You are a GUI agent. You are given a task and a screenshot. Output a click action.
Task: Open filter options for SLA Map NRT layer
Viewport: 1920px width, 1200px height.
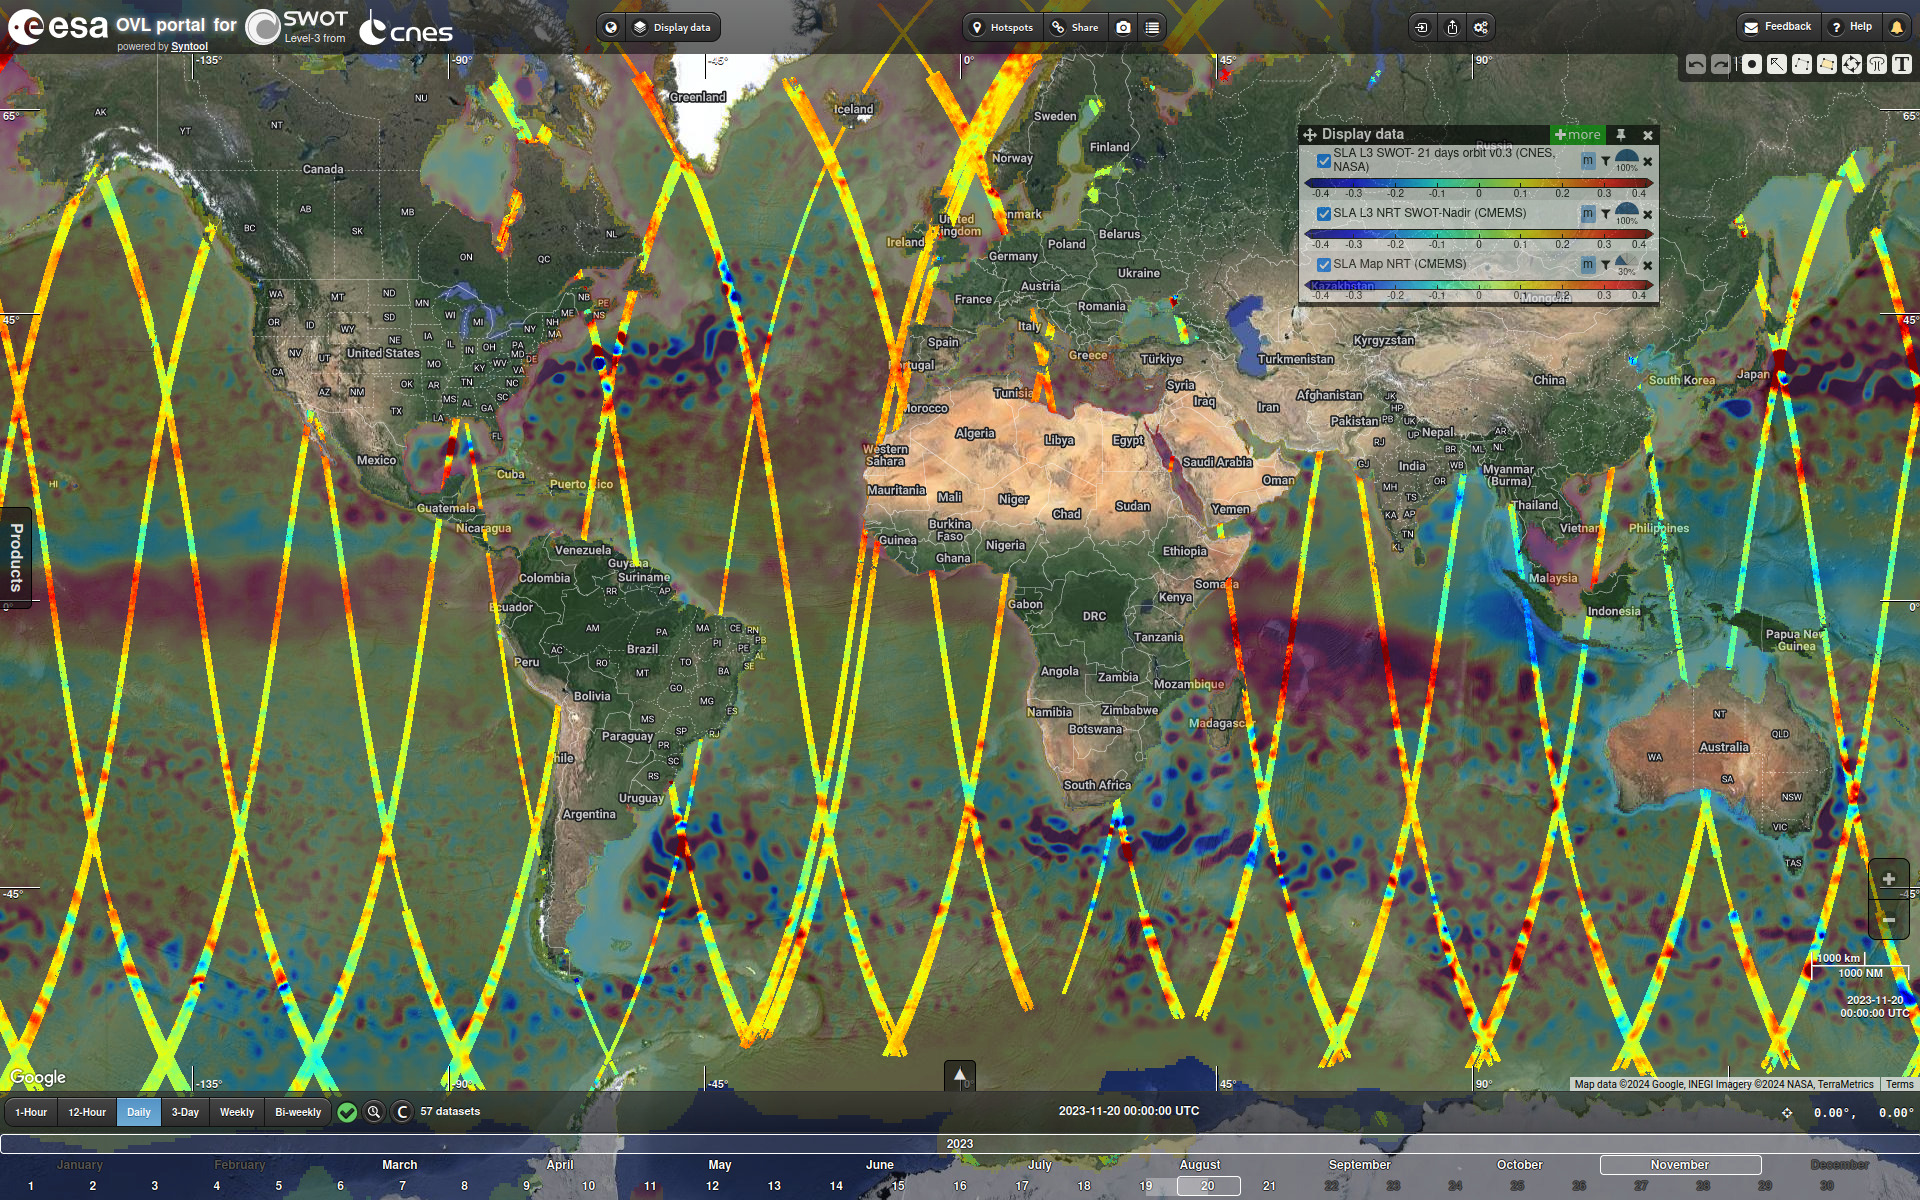pos(1606,265)
